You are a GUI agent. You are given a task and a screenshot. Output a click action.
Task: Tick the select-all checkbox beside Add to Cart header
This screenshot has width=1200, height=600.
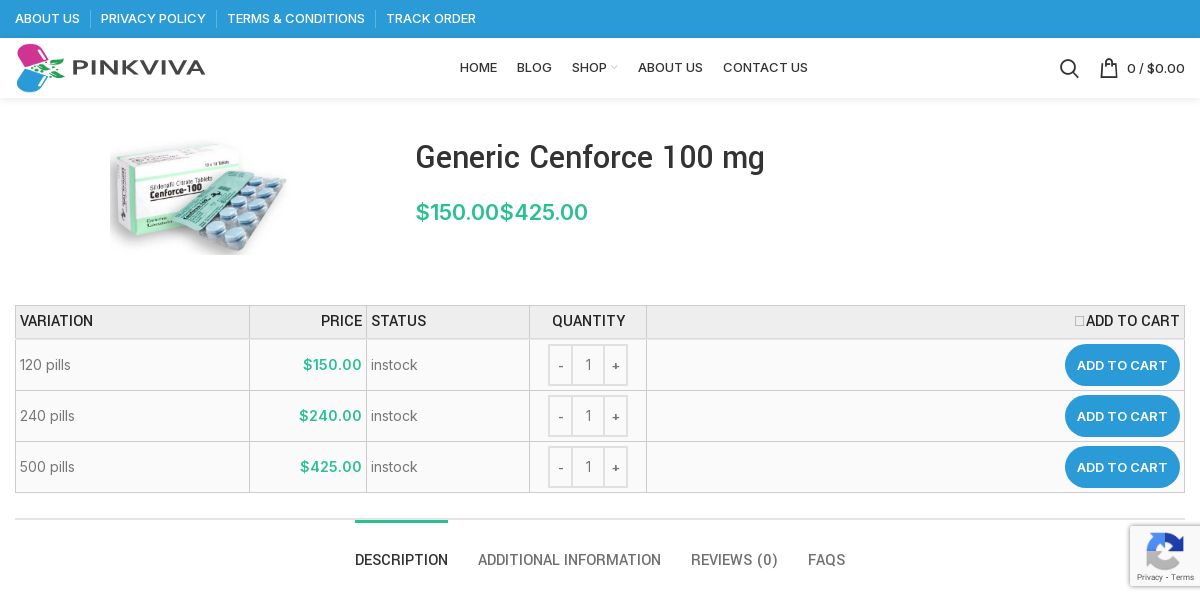pos(1079,321)
